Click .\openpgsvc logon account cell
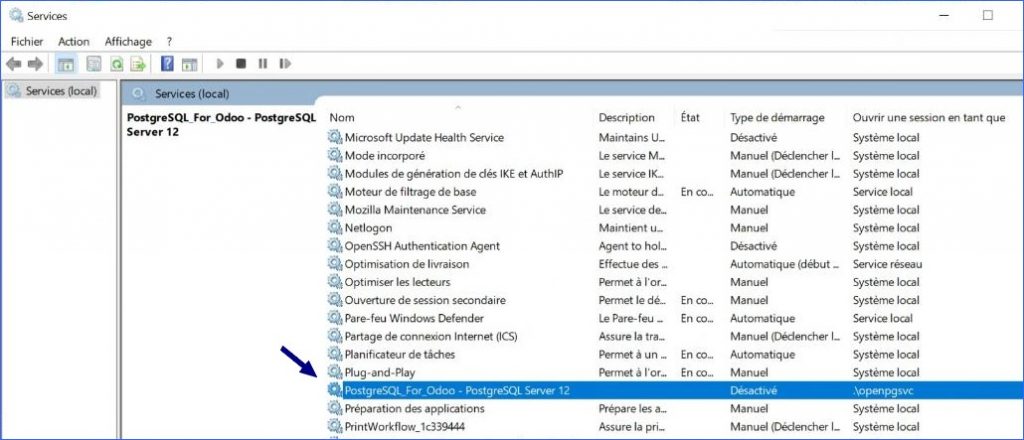This screenshot has width=1024, height=440. pos(884,390)
